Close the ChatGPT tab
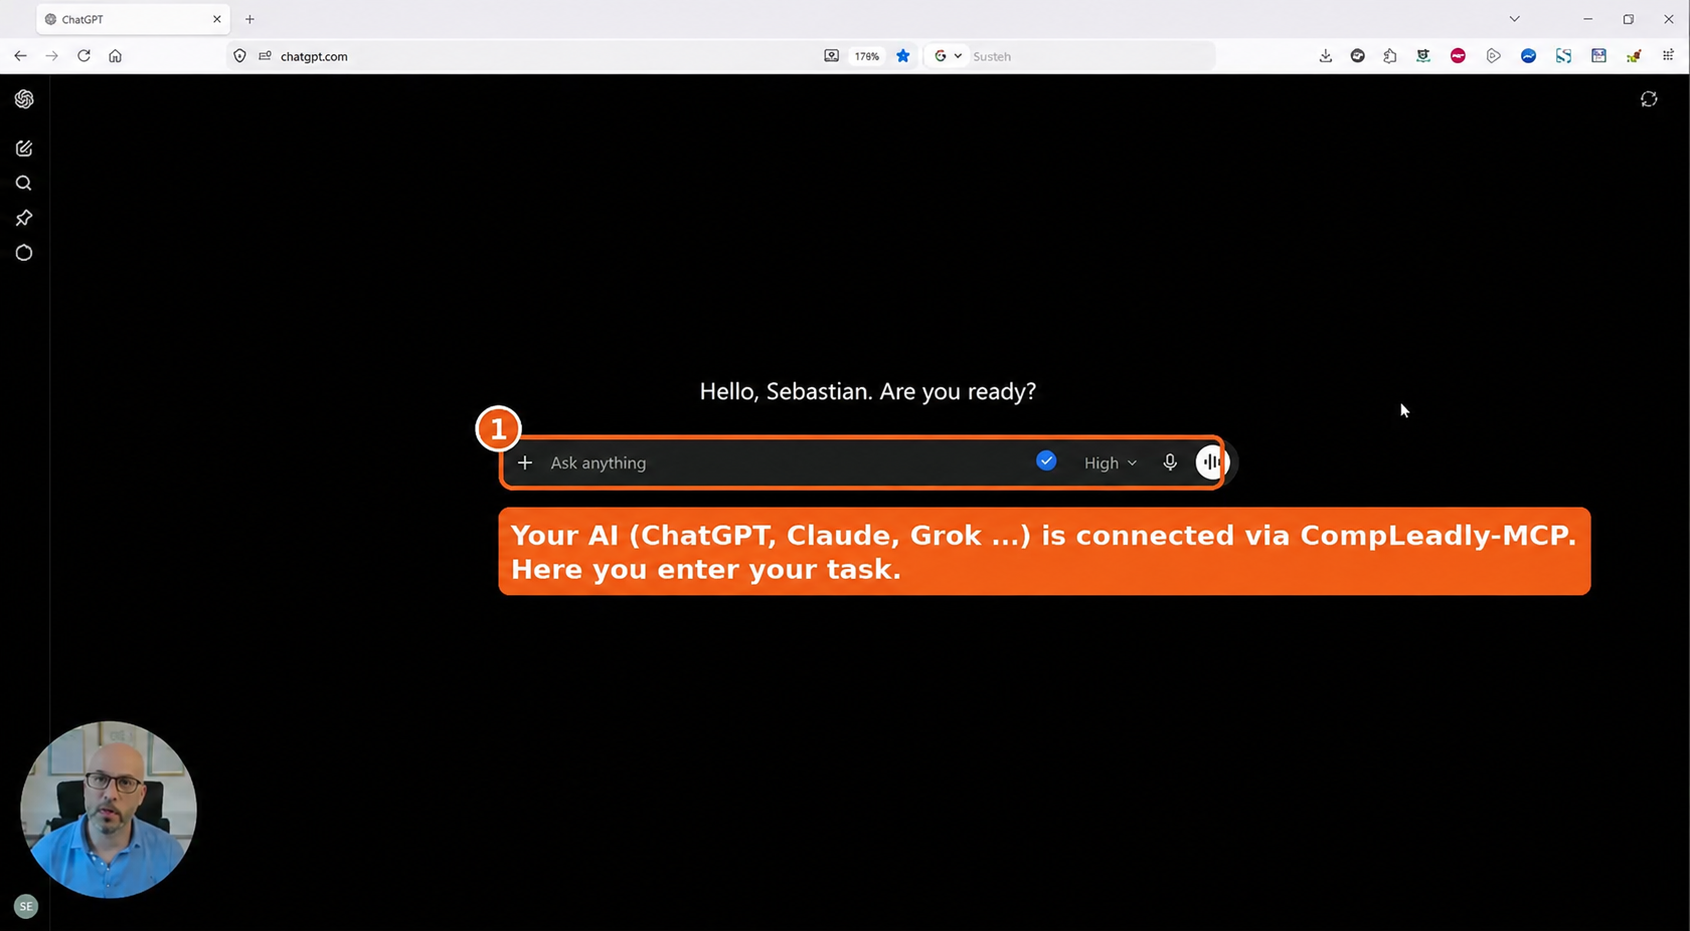The width and height of the screenshot is (1690, 931). coord(217,19)
